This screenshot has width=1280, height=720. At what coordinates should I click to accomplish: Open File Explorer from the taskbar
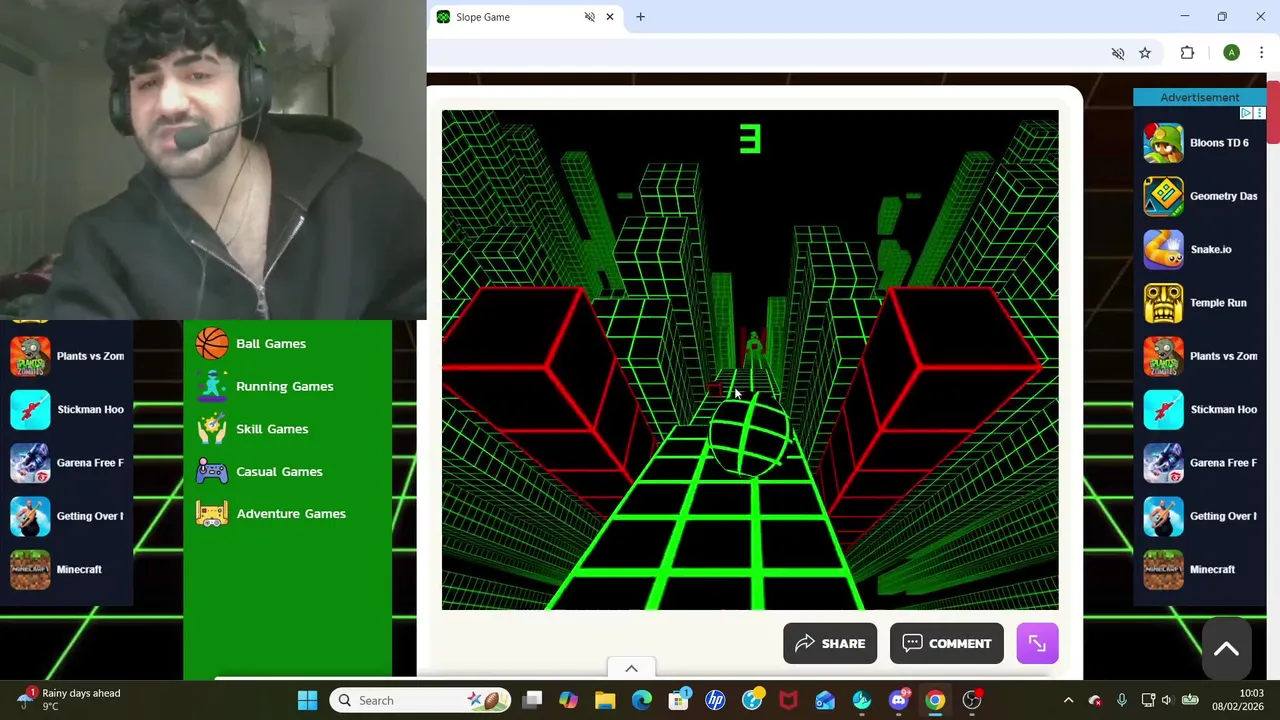coord(605,700)
